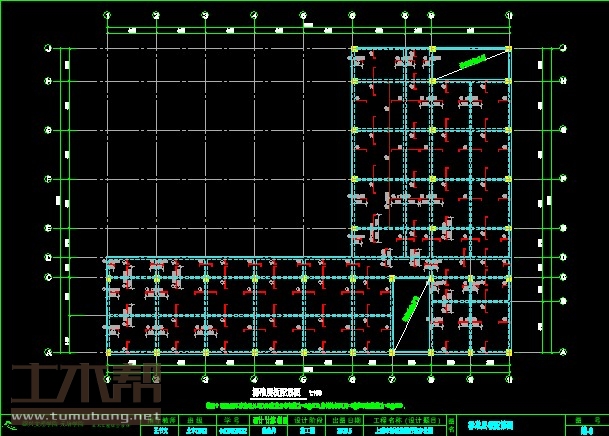This screenshot has height=436, width=609.
Task: Select yellow column marker at plan's top-right corner
Action: tap(510, 48)
